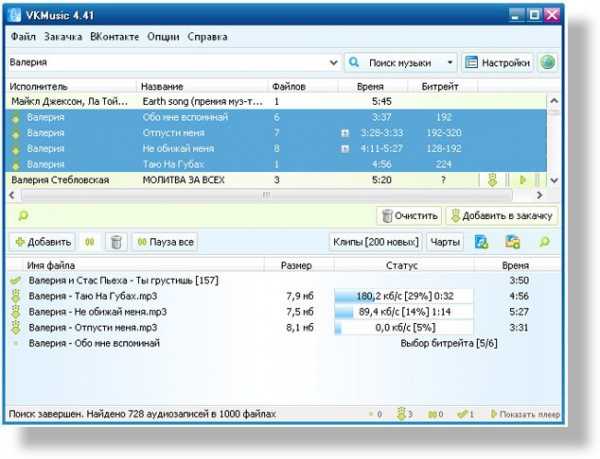Select the Отпусти меня result row
The height and width of the screenshot is (459, 600).
pos(276,133)
